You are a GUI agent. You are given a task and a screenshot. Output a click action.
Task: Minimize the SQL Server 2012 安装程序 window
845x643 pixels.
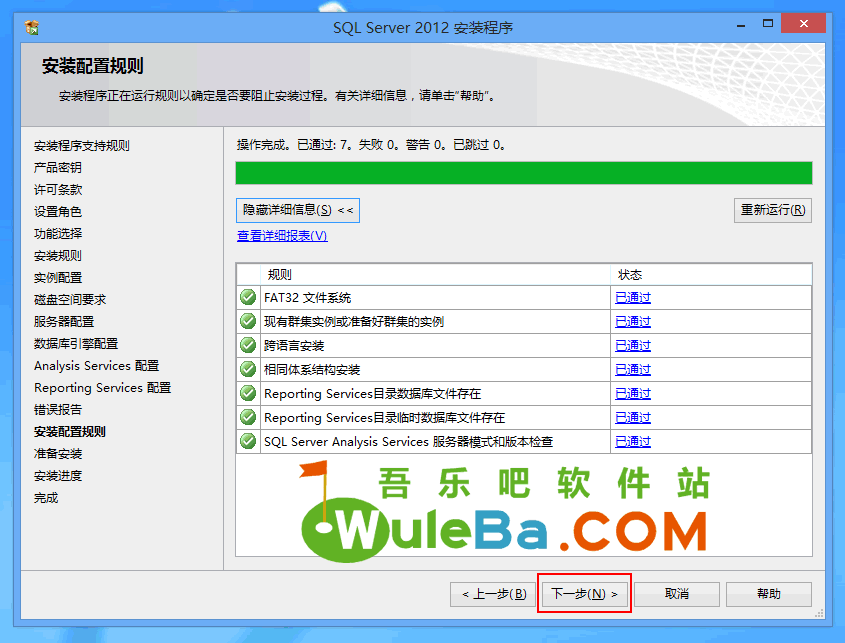(x=741, y=25)
